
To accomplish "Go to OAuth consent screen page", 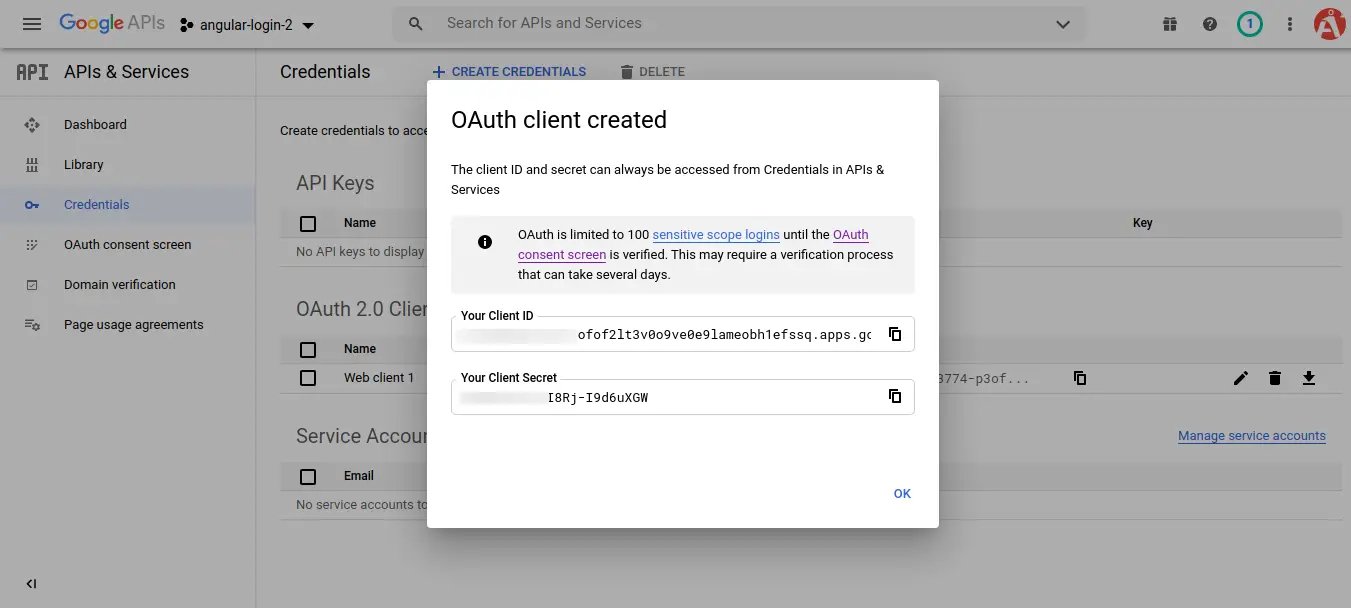I will pyautogui.click(x=127, y=245).
